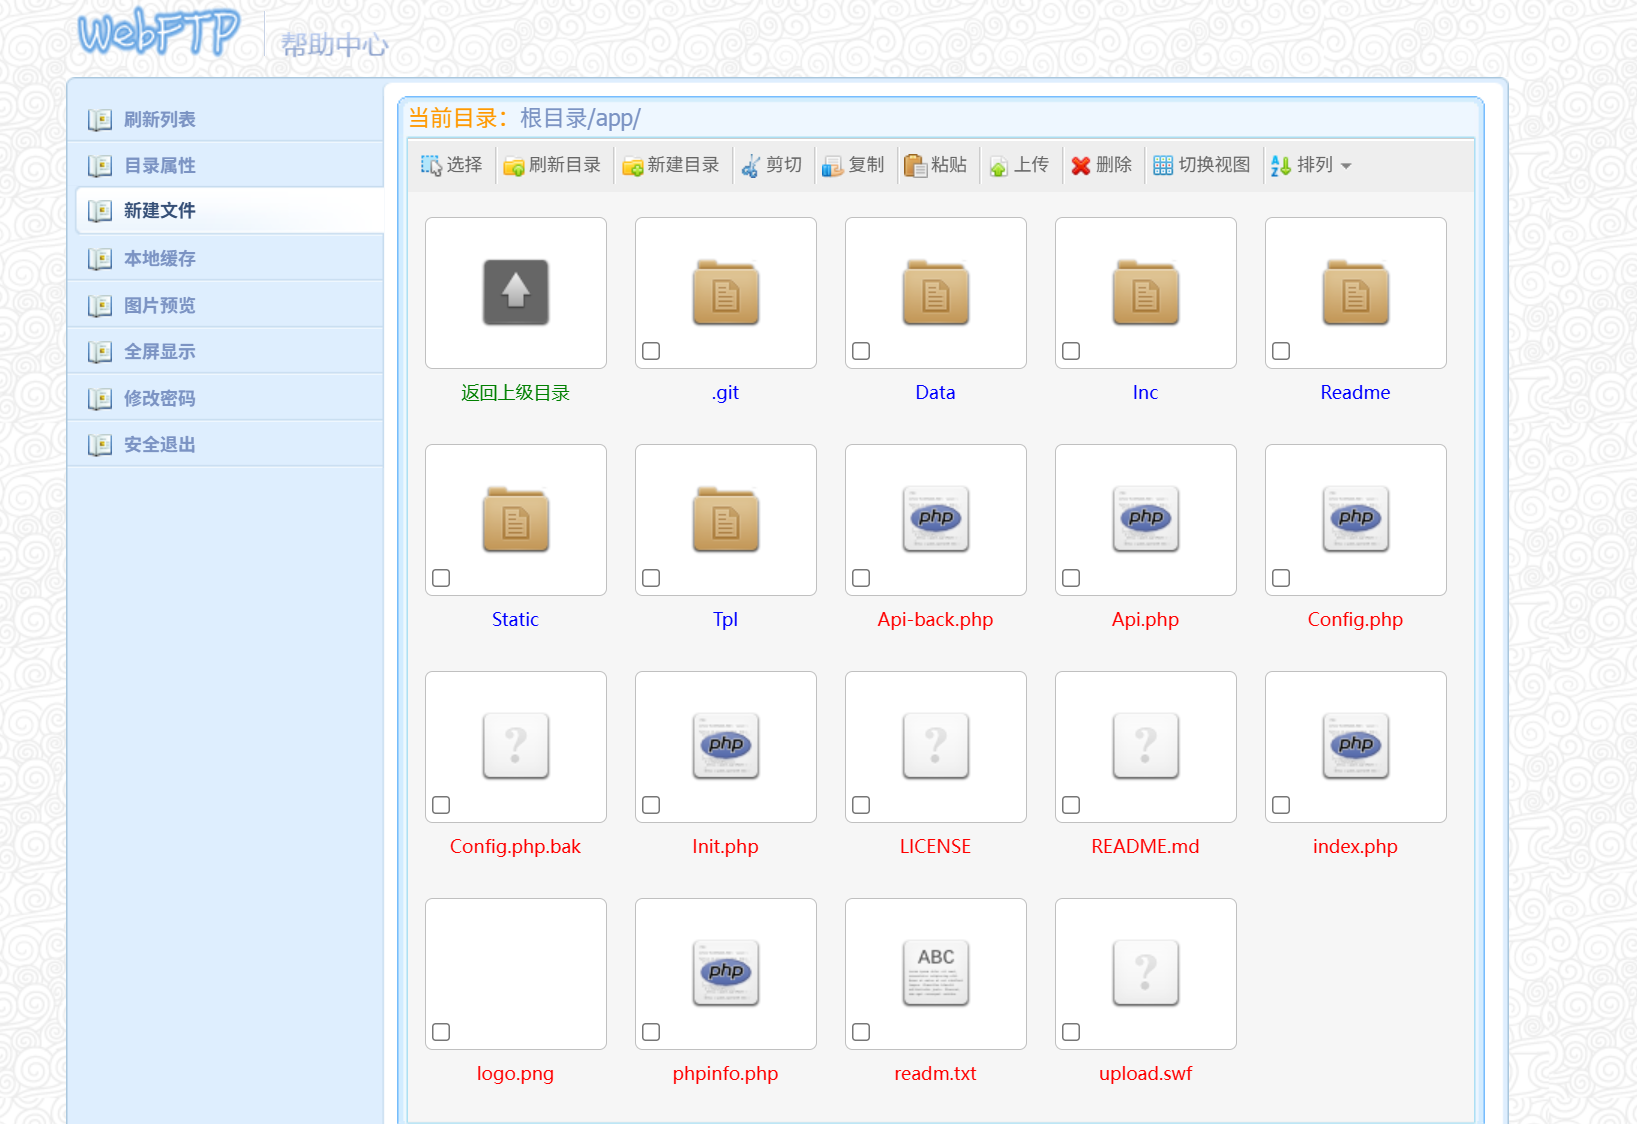Choose Change Password (修改密码) in sidebar
This screenshot has height=1124, width=1637.
159,398
